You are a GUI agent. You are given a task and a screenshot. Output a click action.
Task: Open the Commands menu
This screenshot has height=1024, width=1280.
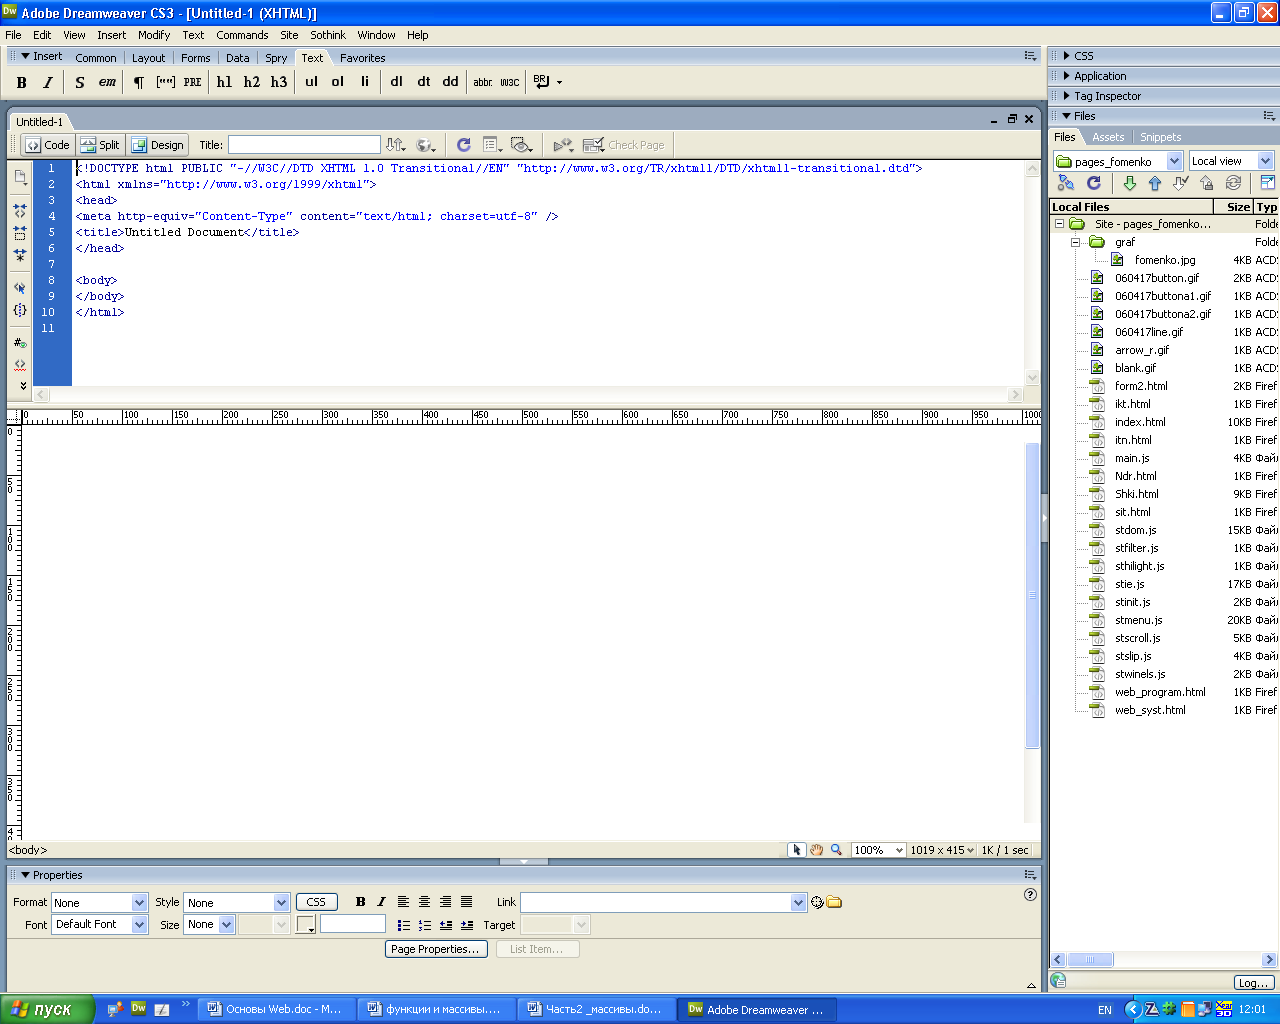[x=242, y=35]
